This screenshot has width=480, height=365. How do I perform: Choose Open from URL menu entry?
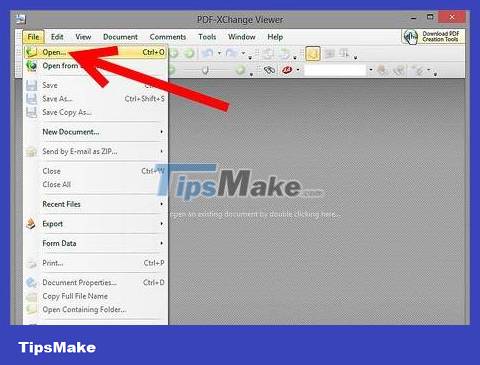tap(95, 66)
